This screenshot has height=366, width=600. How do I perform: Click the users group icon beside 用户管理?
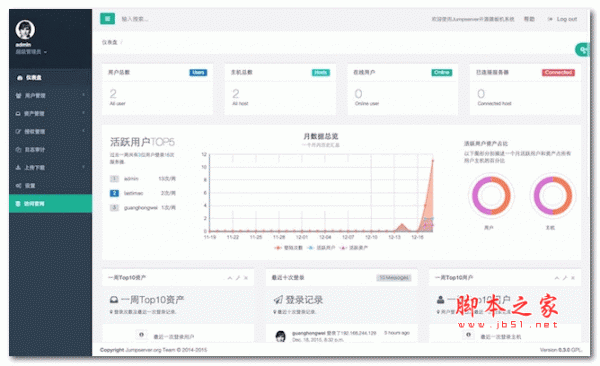pyautogui.click(x=18, y=96)
